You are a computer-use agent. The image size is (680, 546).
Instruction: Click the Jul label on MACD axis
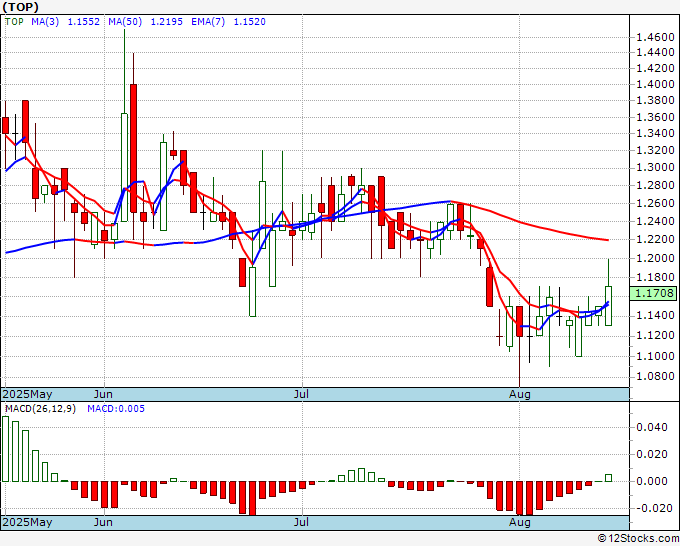[x=301, y=522]
